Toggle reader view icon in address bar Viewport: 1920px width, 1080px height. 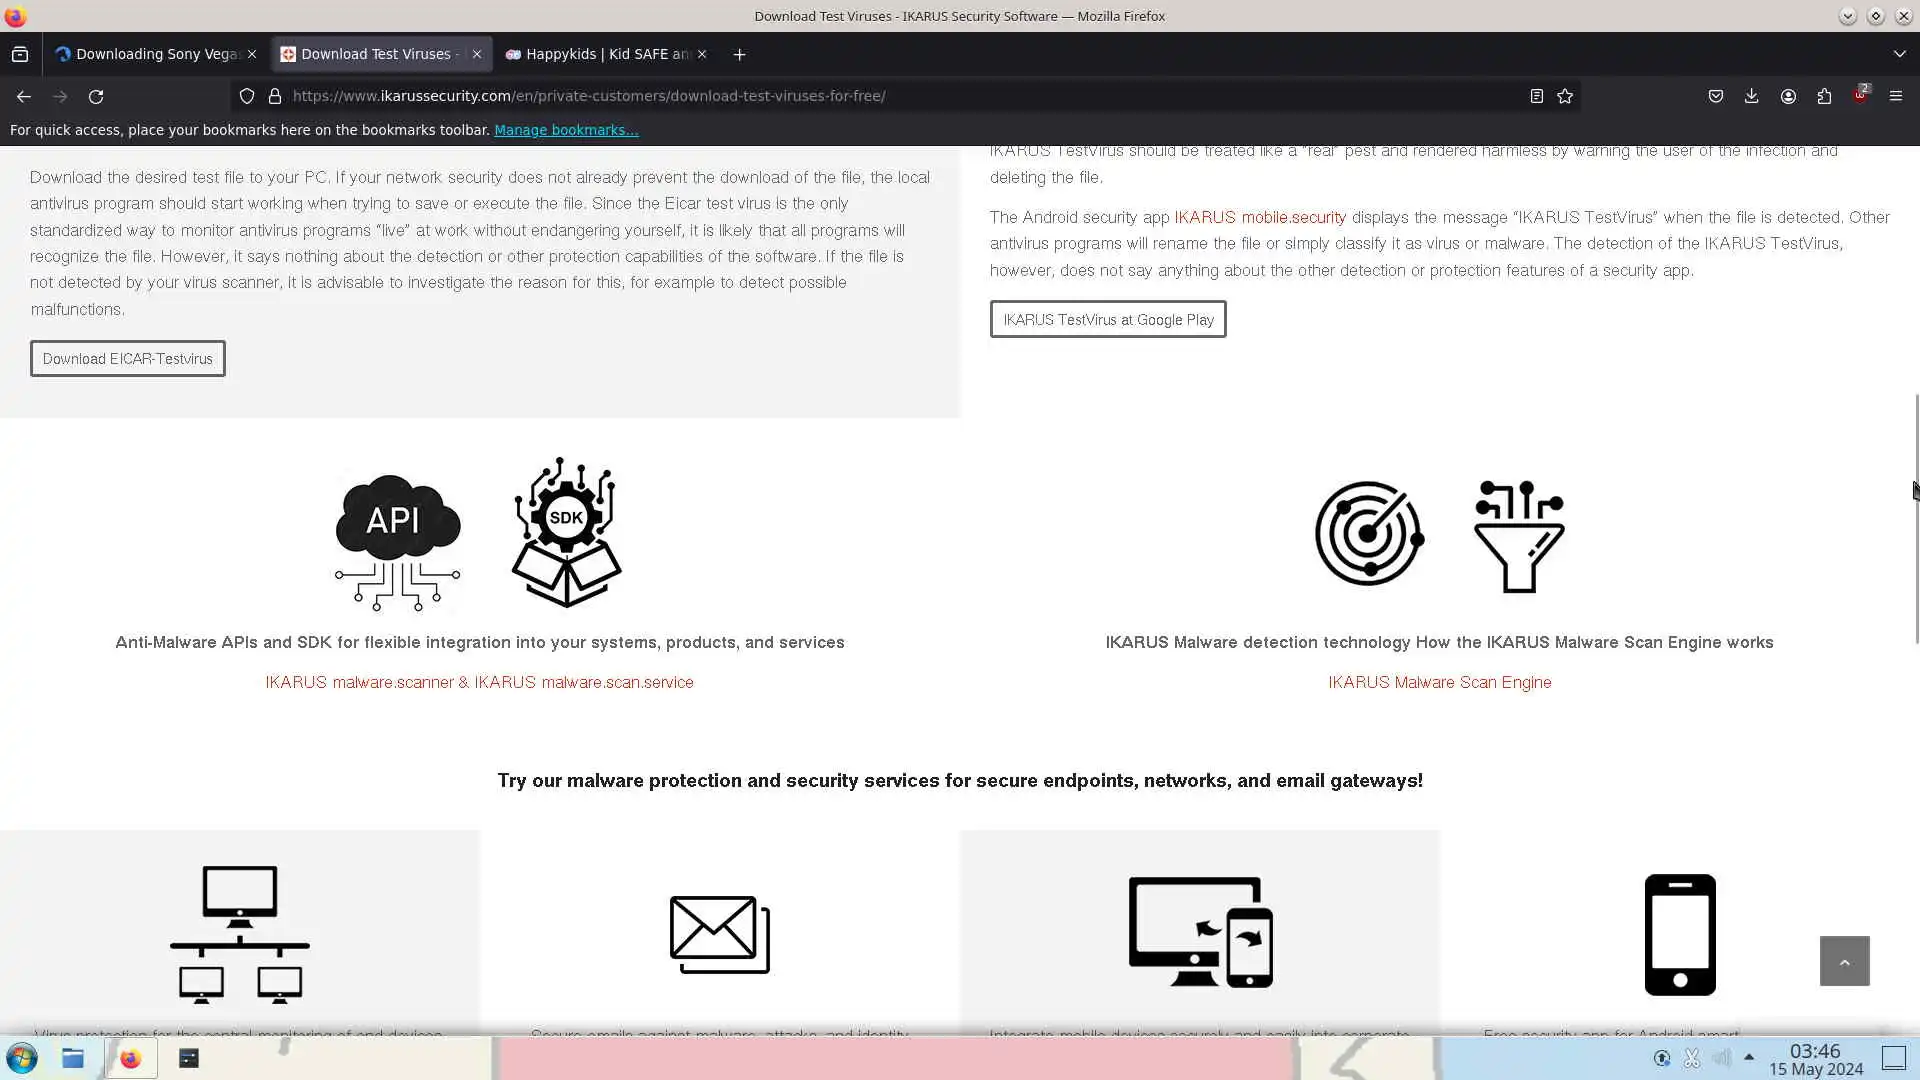[1536, 96]
